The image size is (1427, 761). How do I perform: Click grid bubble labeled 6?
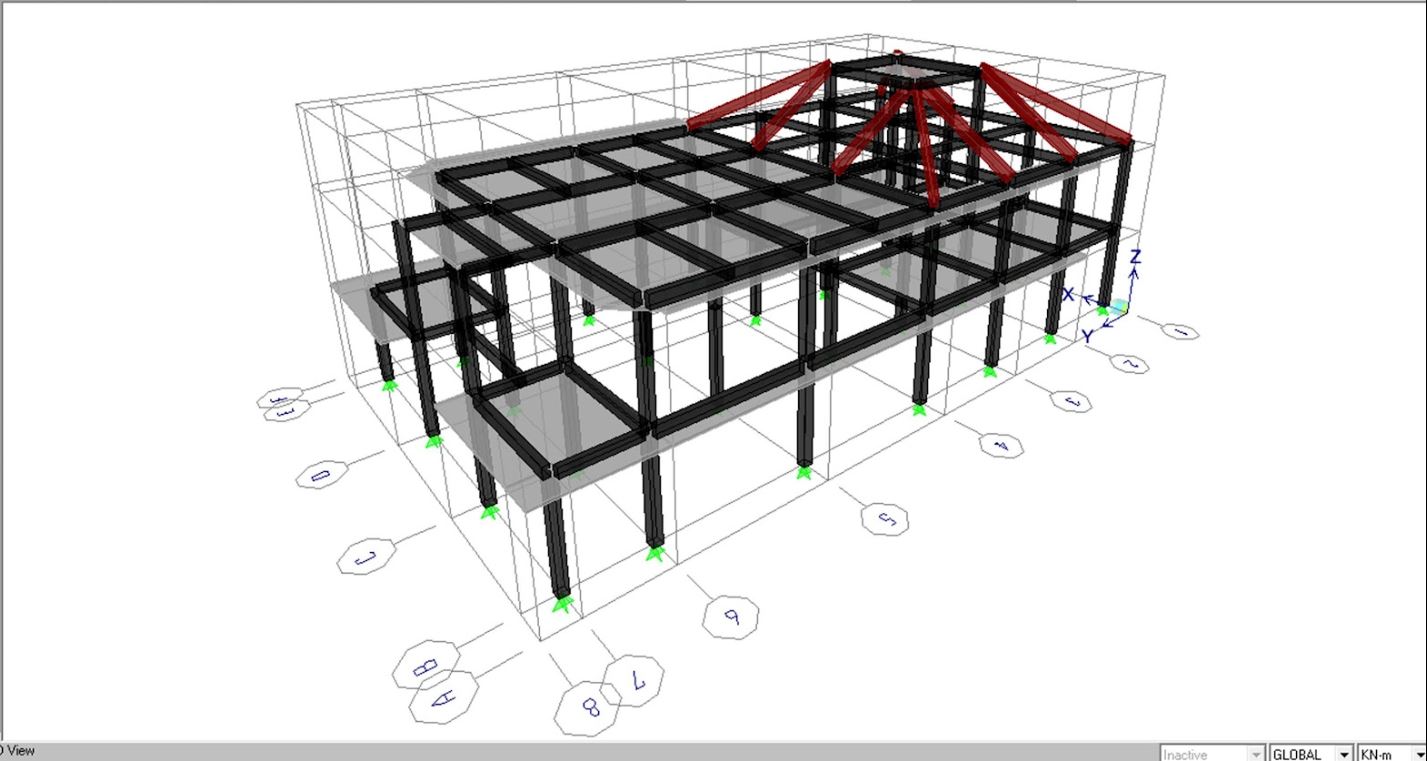pyautogui.click(x=730, y=616)
